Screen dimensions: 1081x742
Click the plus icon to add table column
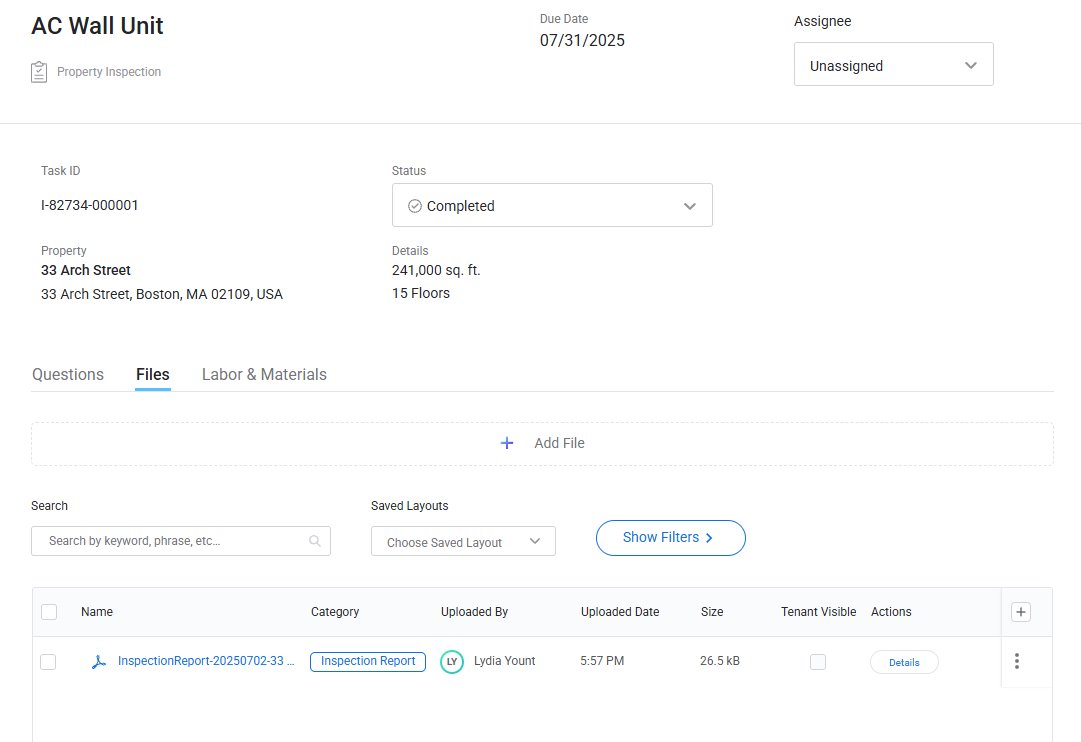click(1020, 612)
